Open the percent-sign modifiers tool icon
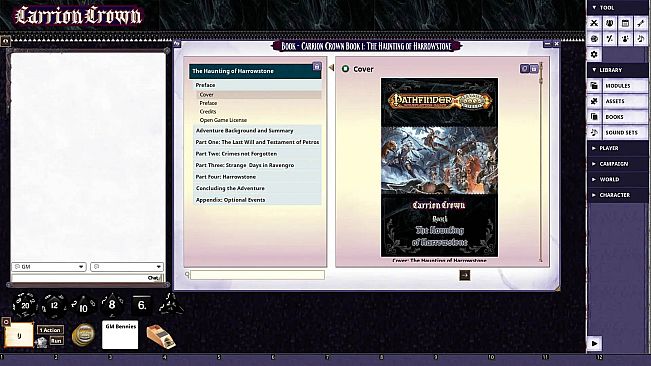Viewport: 651px width, 366px height. coord(609,39)
